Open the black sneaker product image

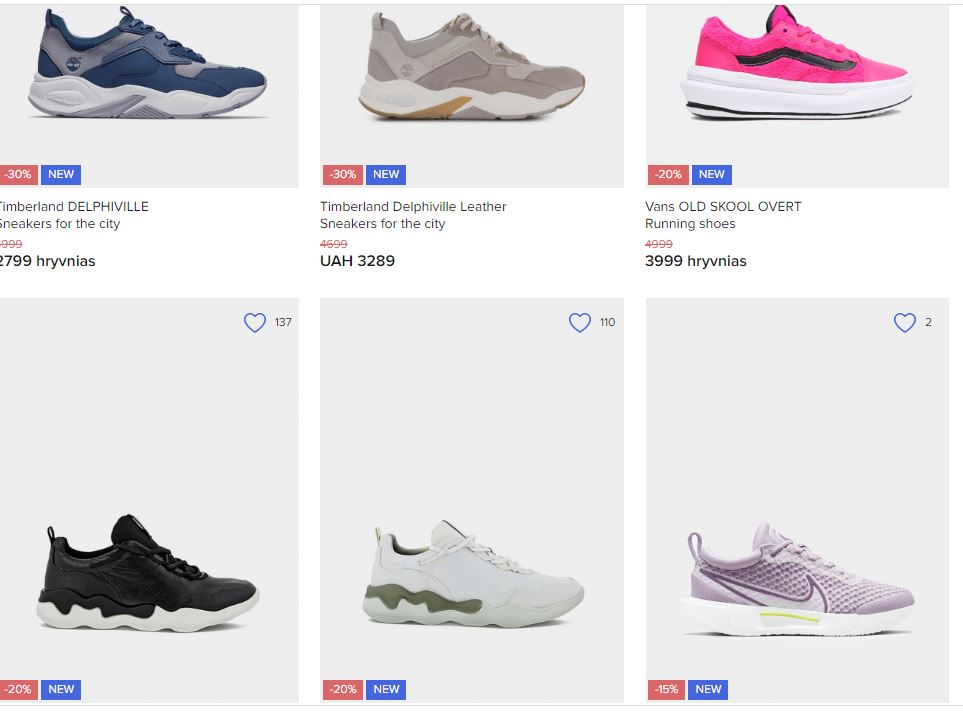pyautogui.click(x=148, y=570)
